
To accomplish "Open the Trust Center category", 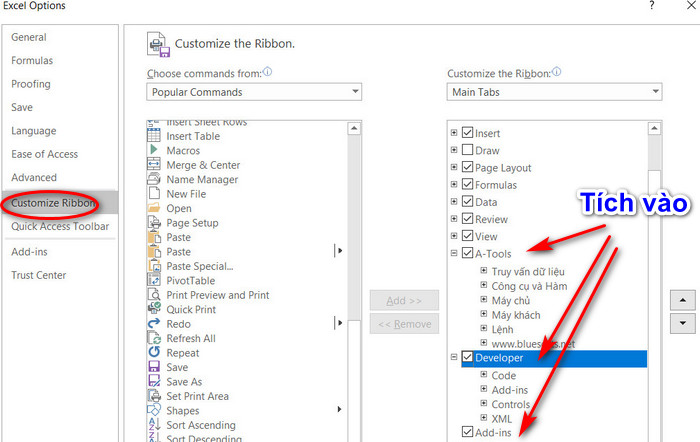I will point(39,275).
